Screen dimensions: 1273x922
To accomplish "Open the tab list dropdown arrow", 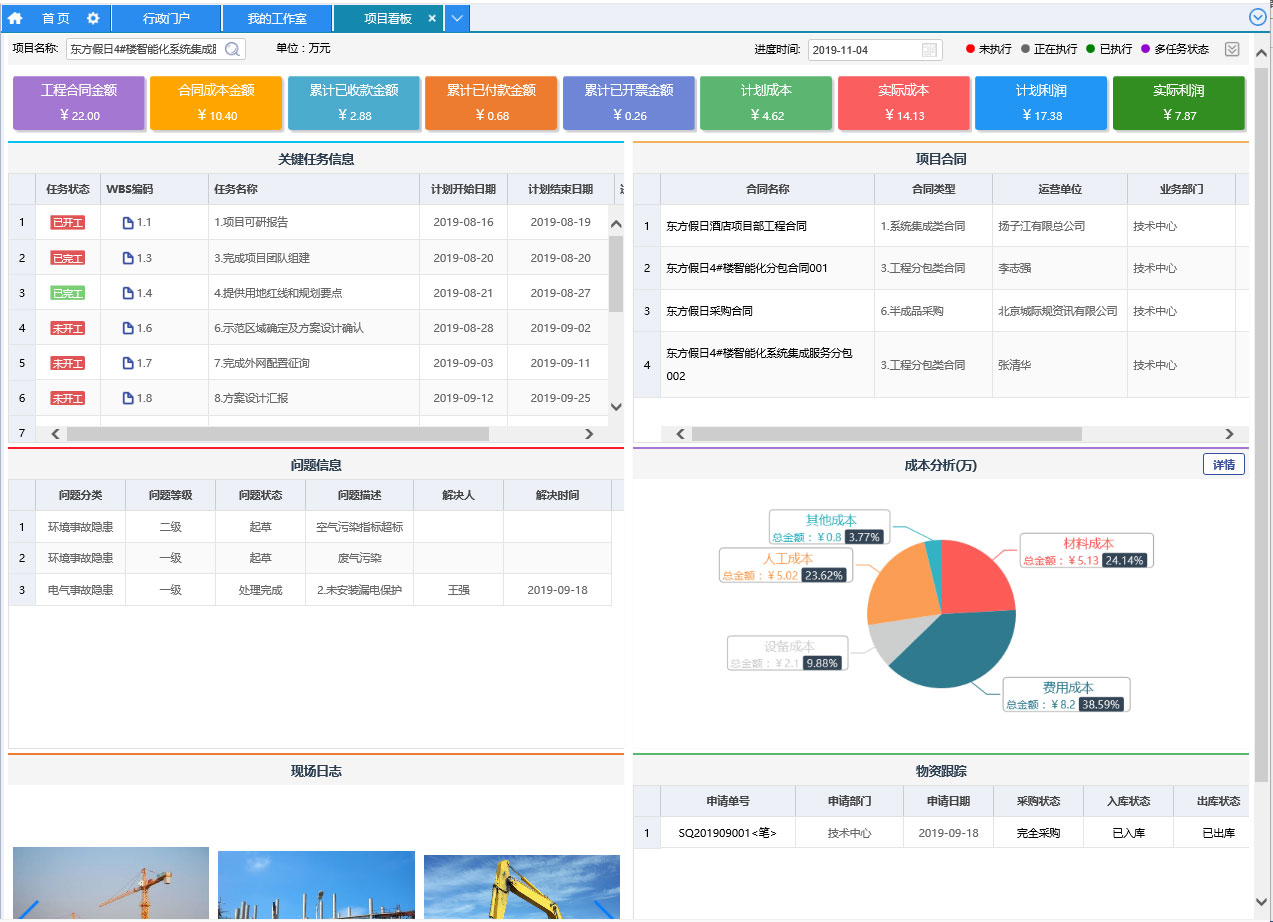I will pos(456,18).
